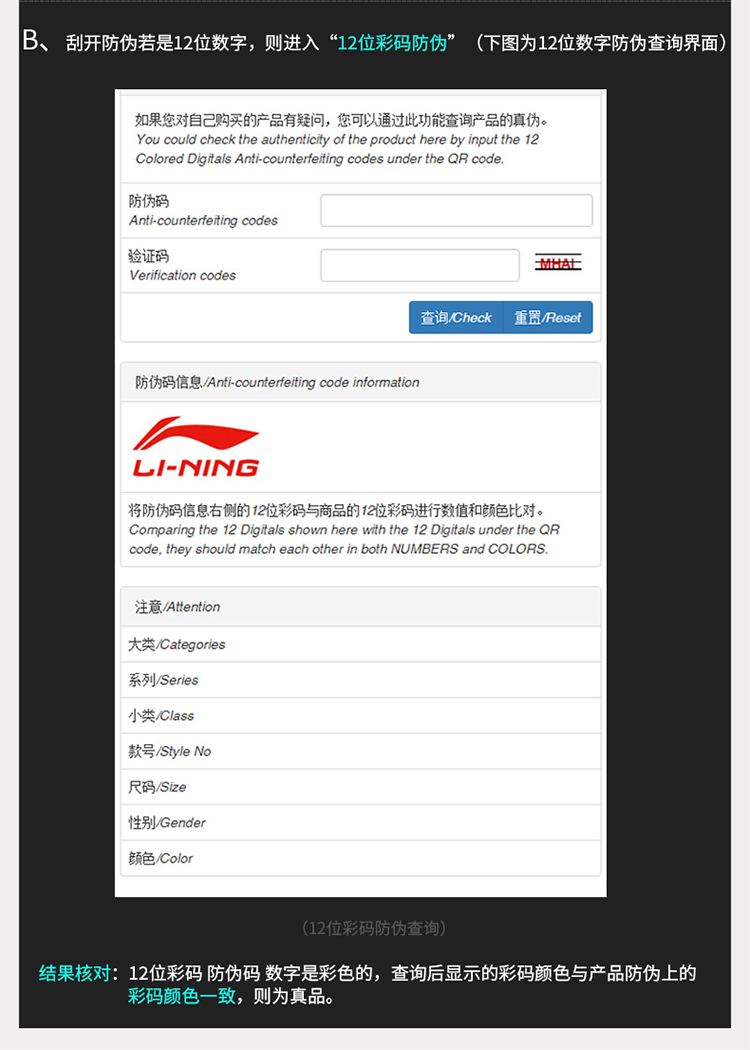Select the 小类/Class row
This screenshot has width=750, height=1050.
point(360,715)
